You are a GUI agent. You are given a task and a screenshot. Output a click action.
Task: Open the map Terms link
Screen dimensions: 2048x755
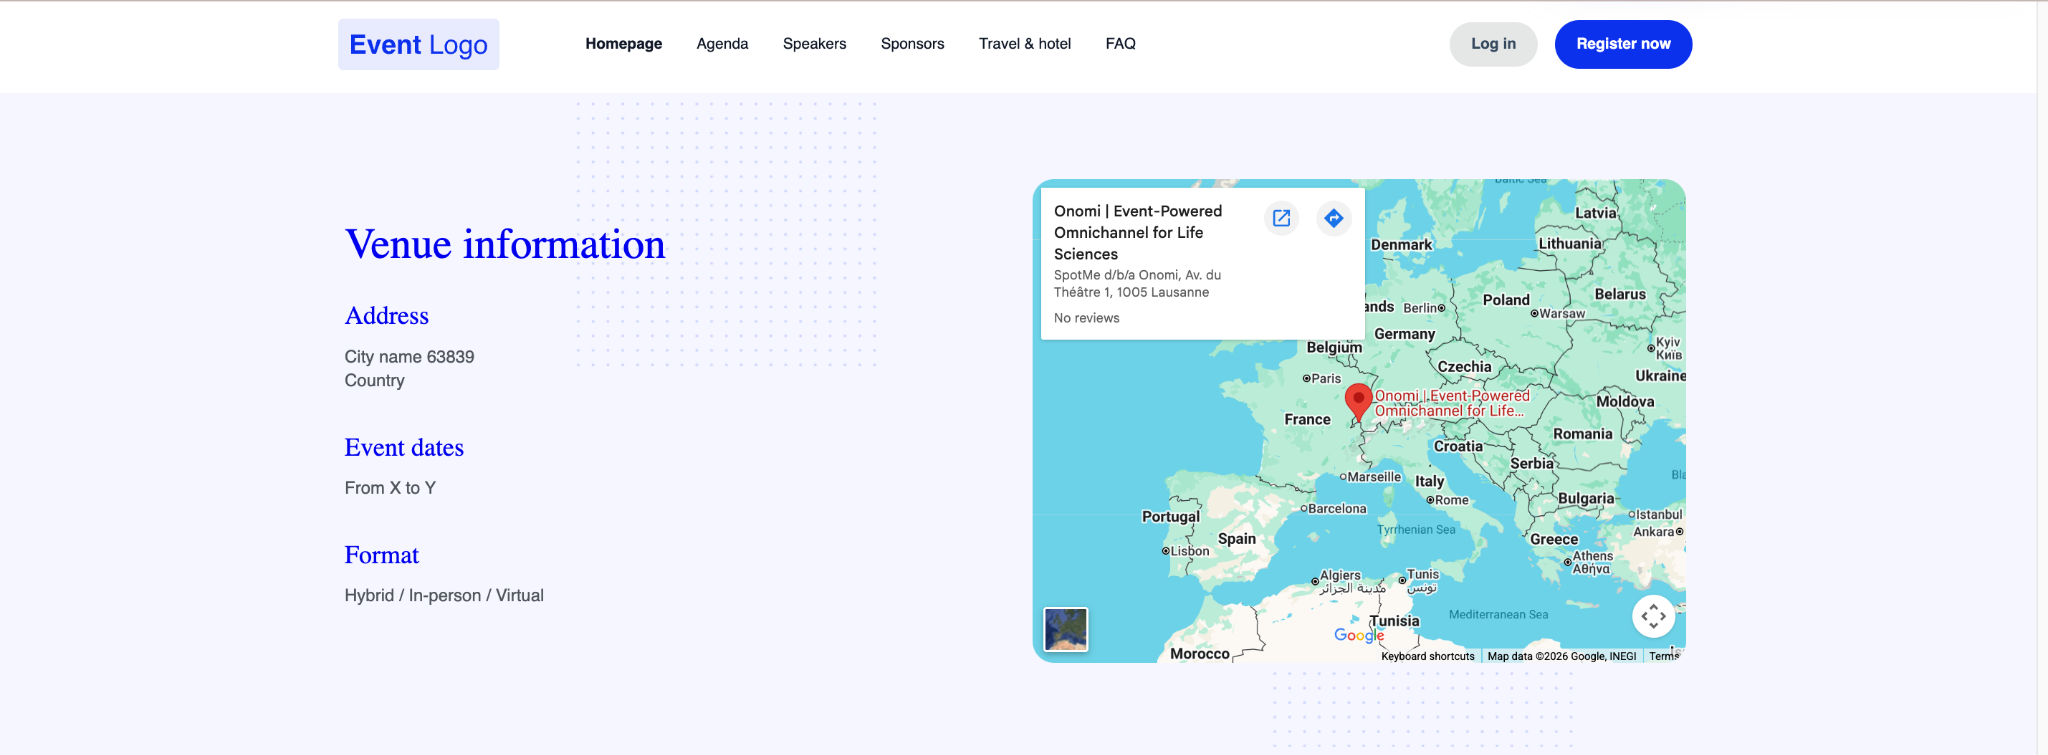click(1664, 656)
